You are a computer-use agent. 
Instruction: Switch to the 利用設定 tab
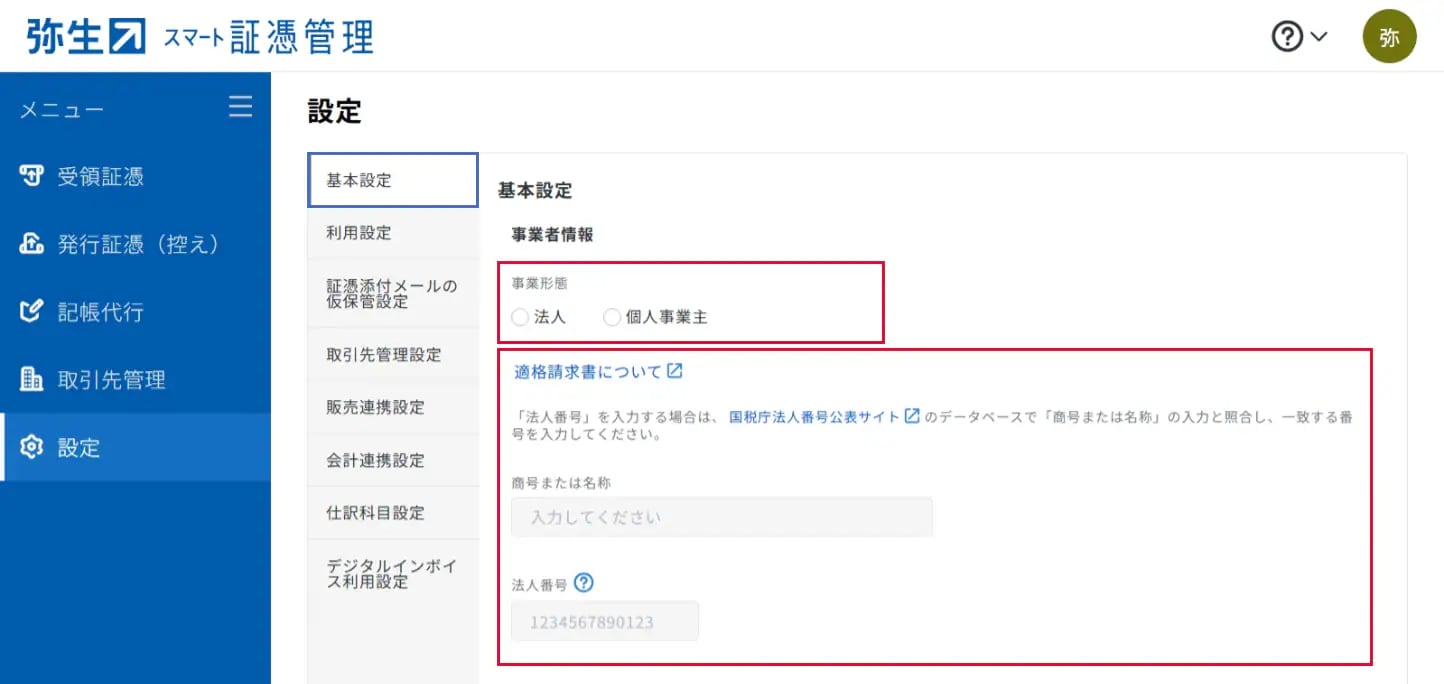point(359,233)
